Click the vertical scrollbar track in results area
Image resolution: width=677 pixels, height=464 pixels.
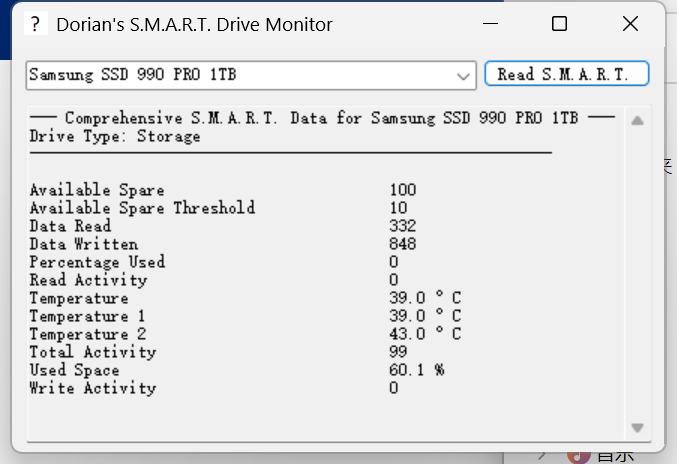click(x=637, y=270)
